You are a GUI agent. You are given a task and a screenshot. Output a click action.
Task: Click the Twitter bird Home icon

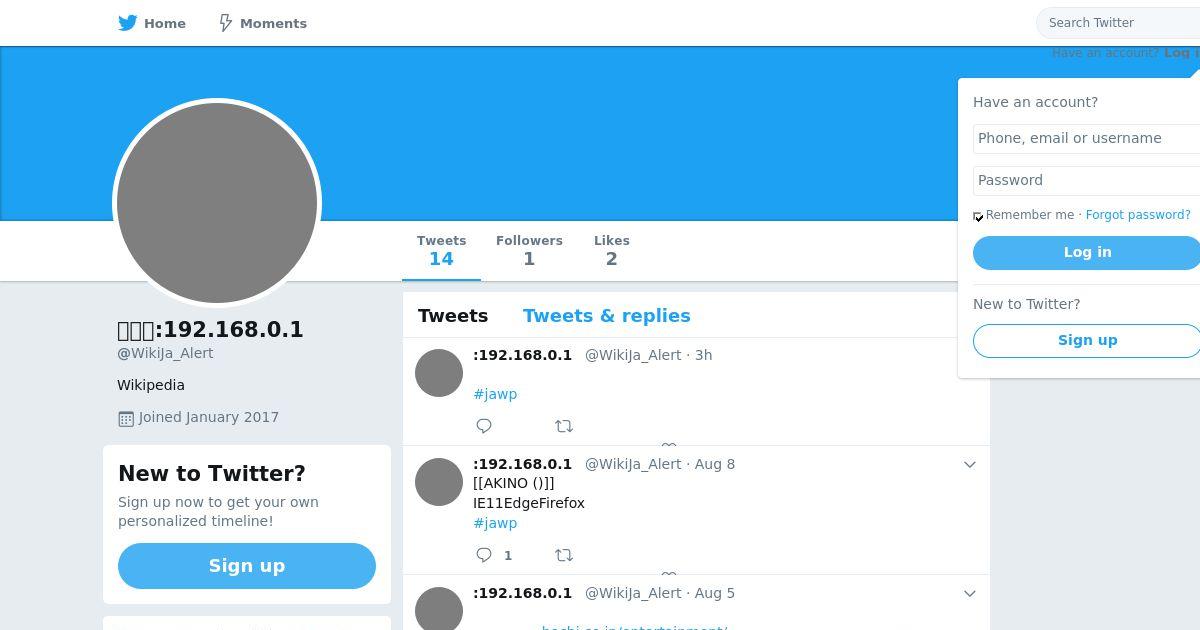pos(128,23)
